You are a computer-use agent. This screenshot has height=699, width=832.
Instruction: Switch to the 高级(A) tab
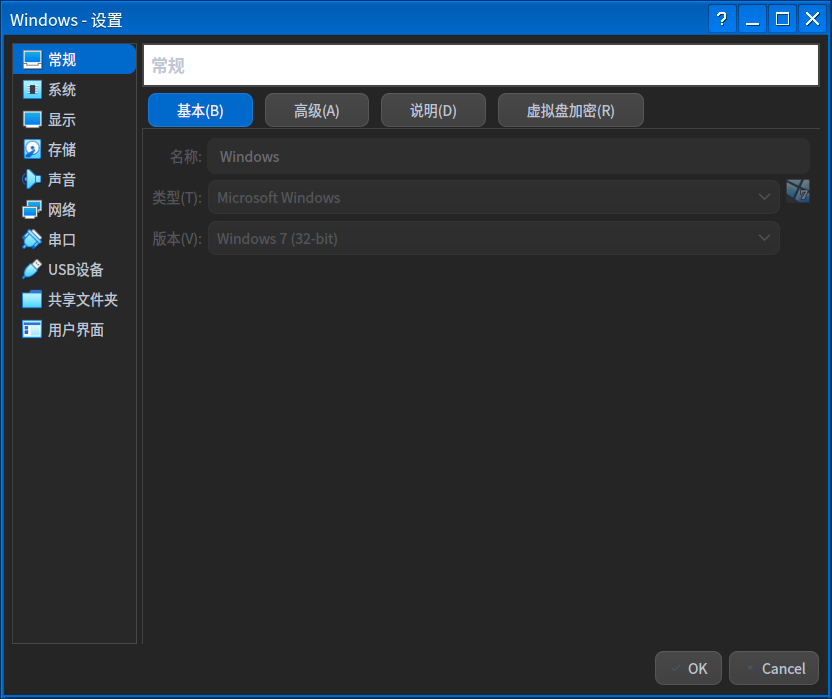(x=317, y=111)
